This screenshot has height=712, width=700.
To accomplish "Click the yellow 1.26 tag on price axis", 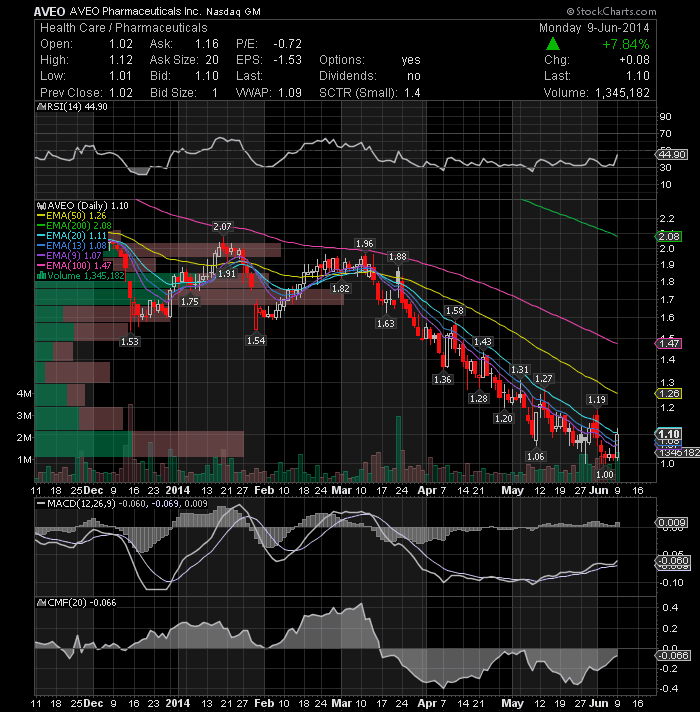I will pyautogui.click(x=668, y=393).
